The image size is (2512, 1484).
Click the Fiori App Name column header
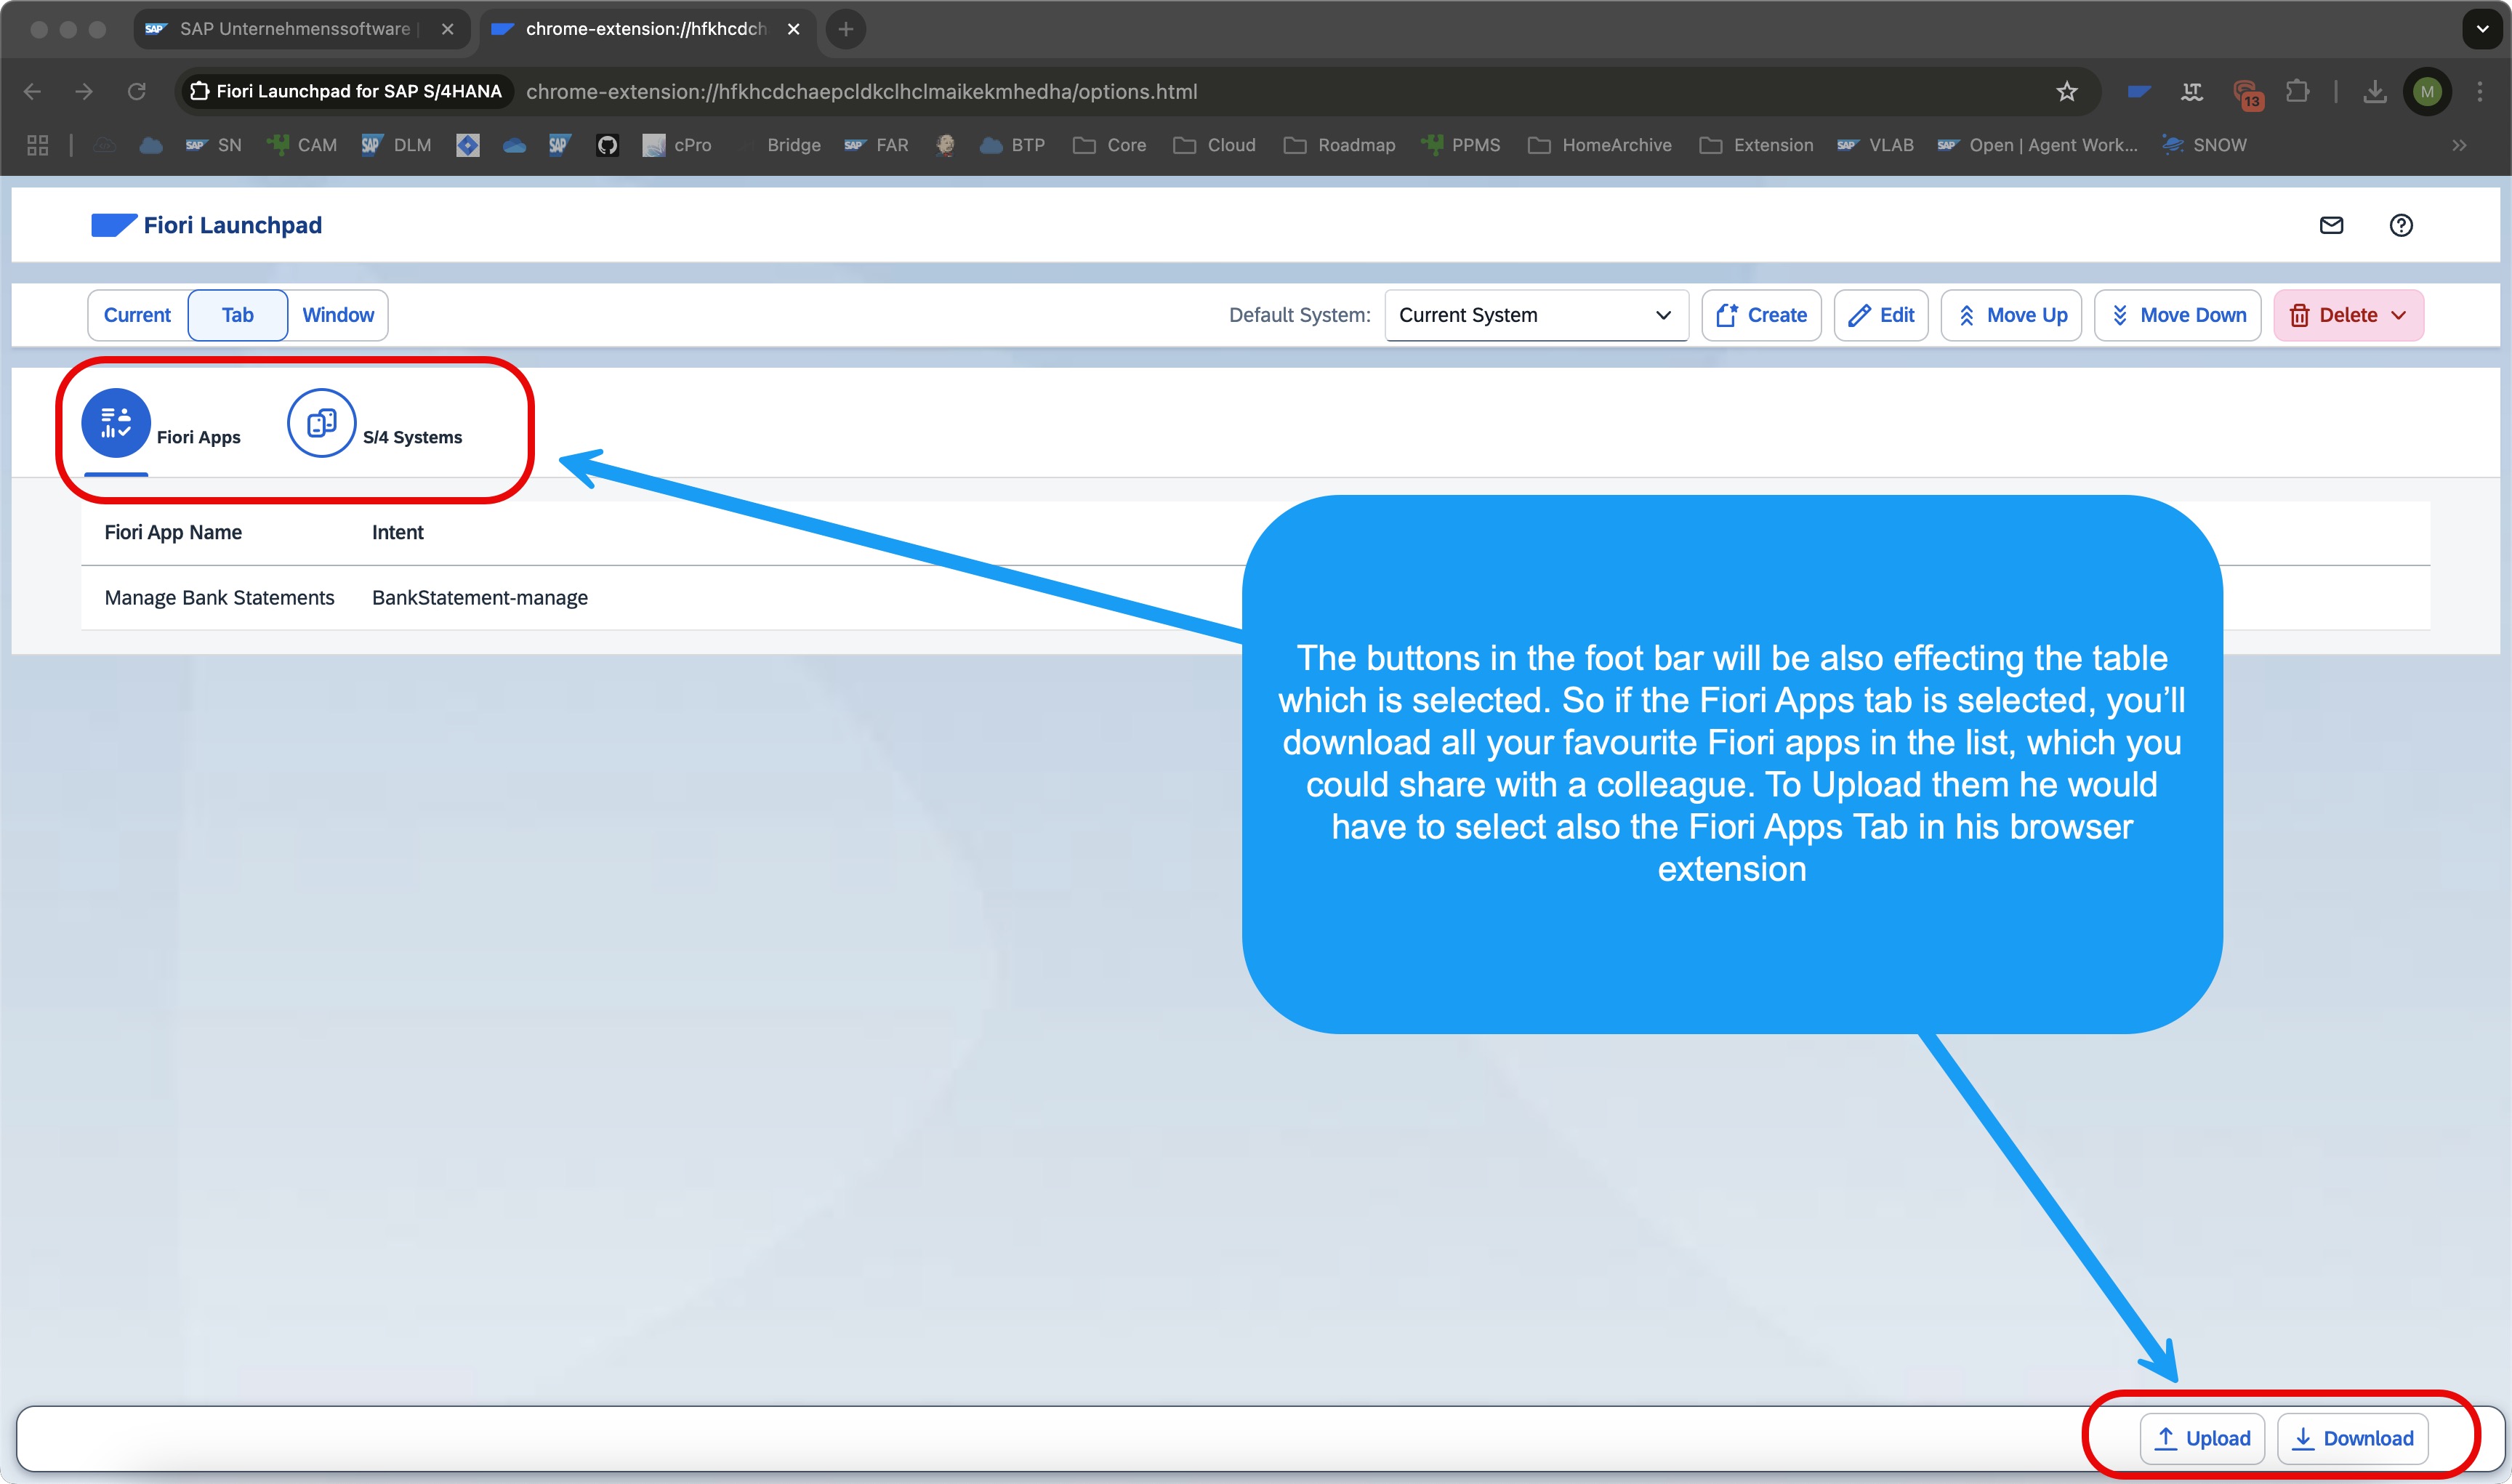[173, 533]
